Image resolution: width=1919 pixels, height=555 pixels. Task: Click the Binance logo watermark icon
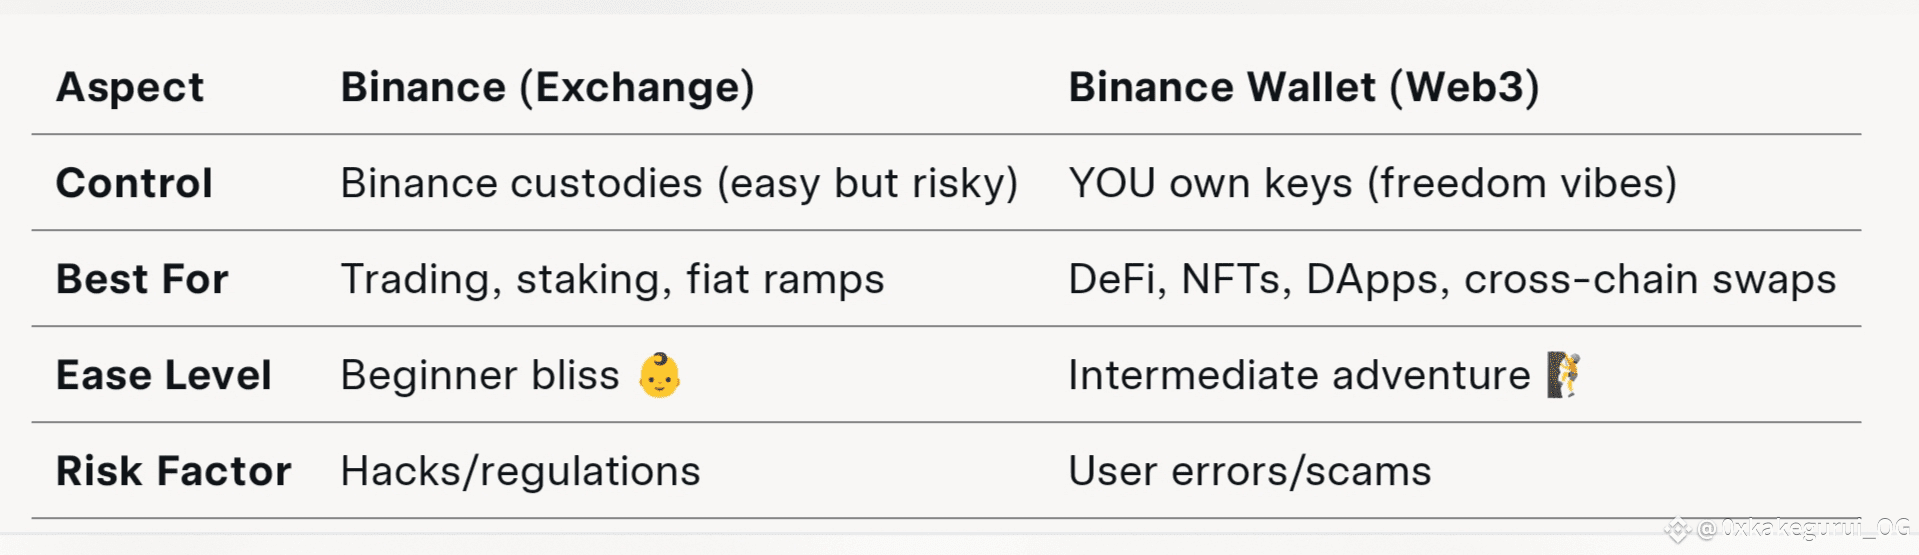(1677, 529)
